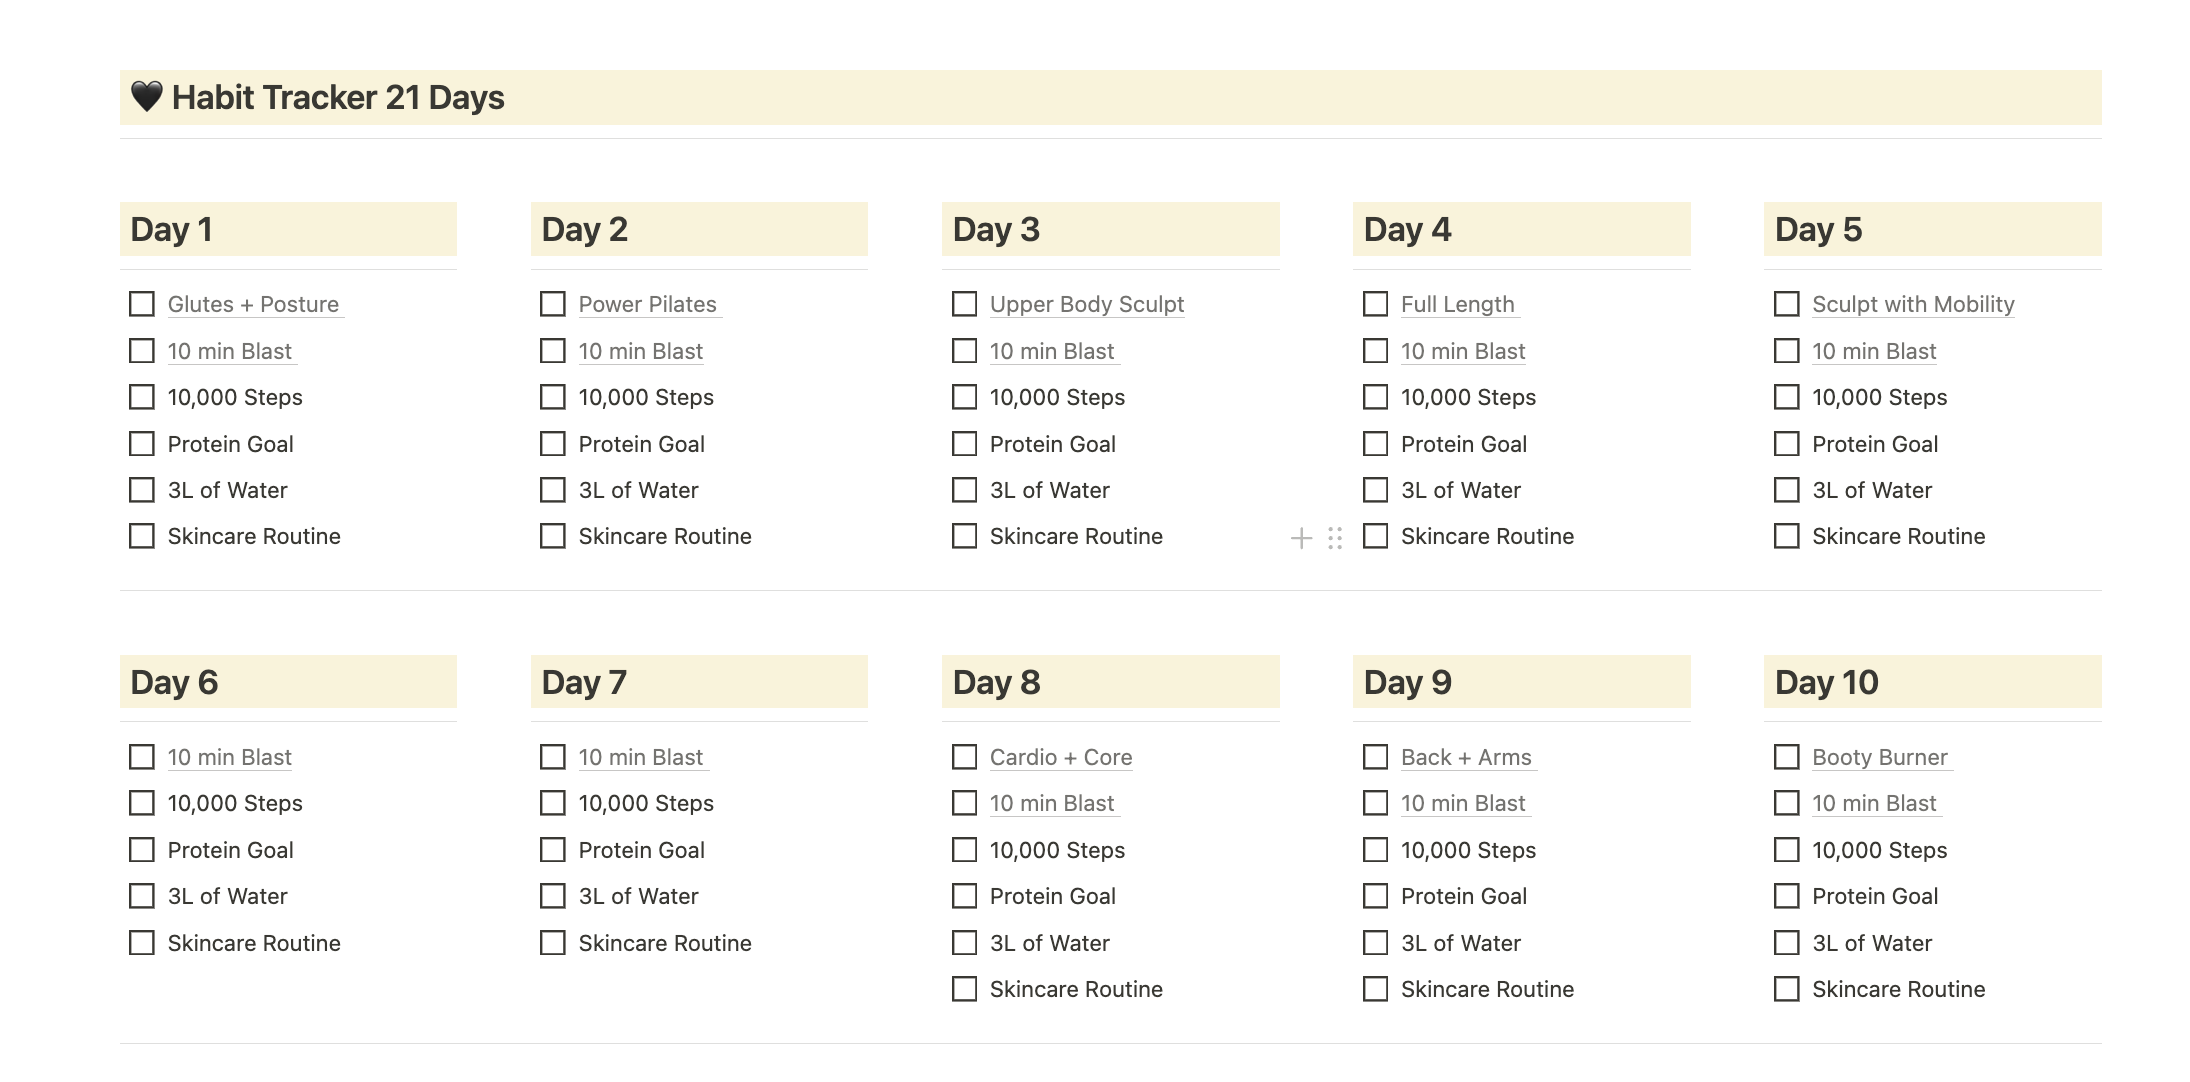Check 10 min Blast under Day 6

point(140,757)
